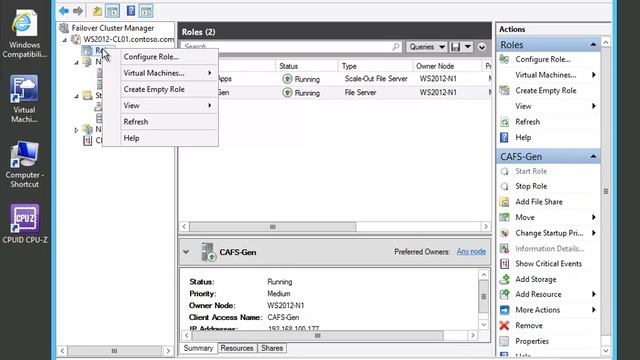Click the Change Startup Priority icon
The height and width of the screenshot is (360, 640).
coord(504,233)
